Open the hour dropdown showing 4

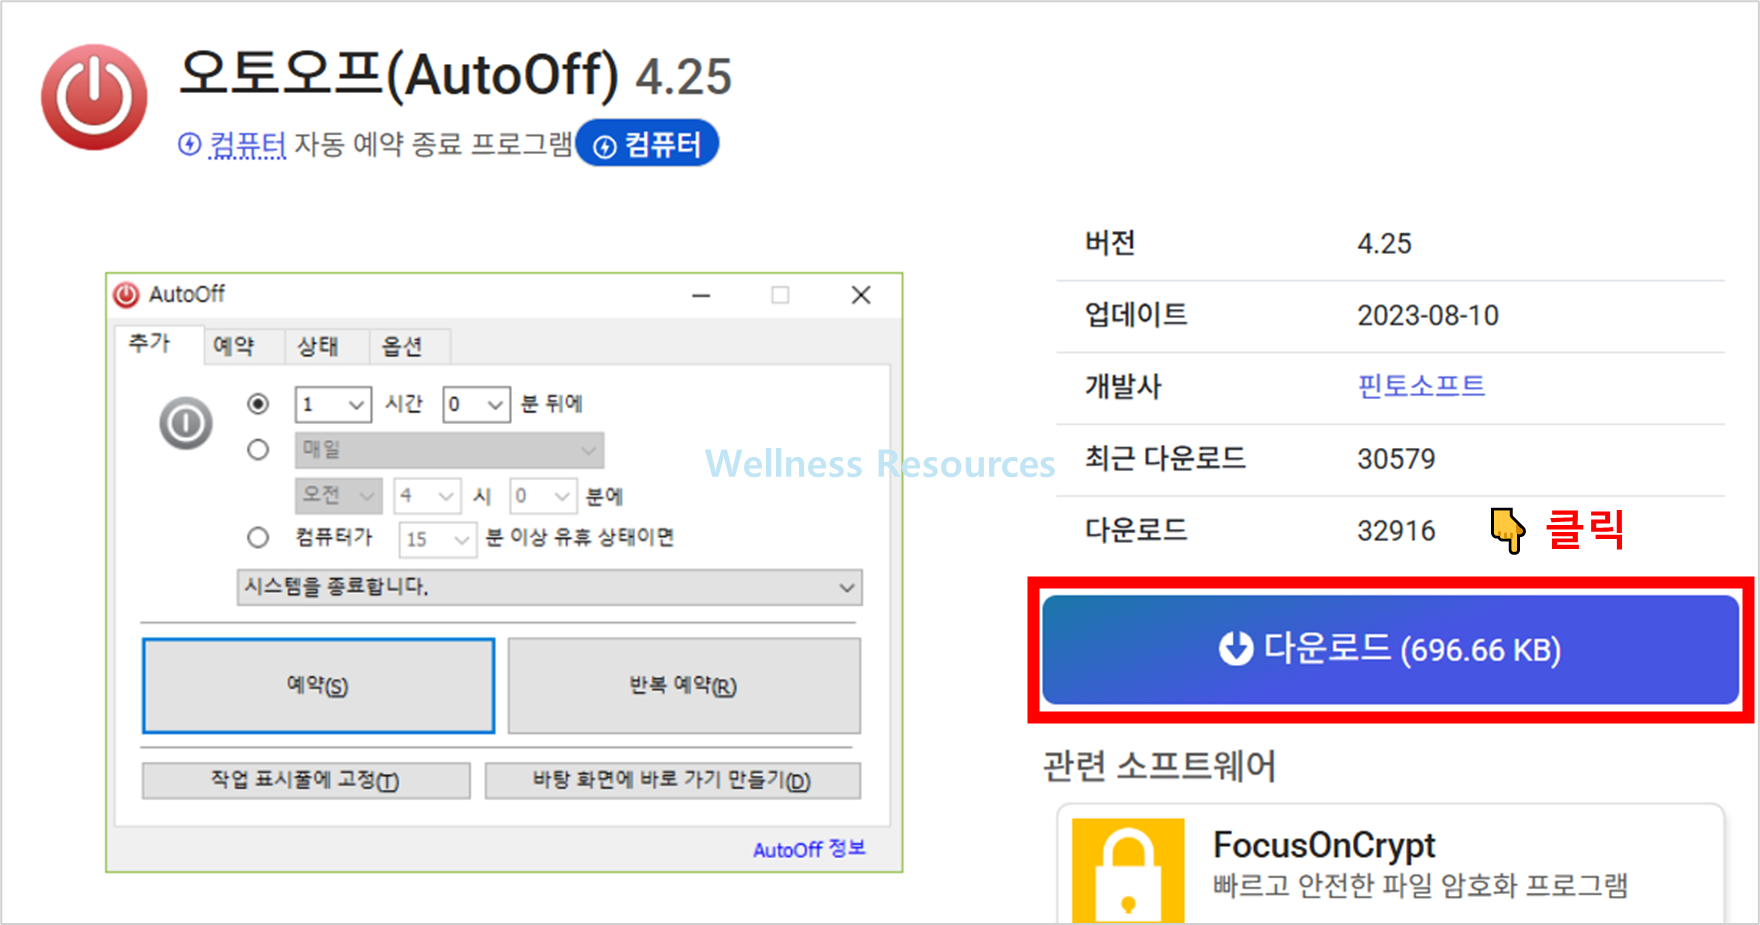[427, 495]
